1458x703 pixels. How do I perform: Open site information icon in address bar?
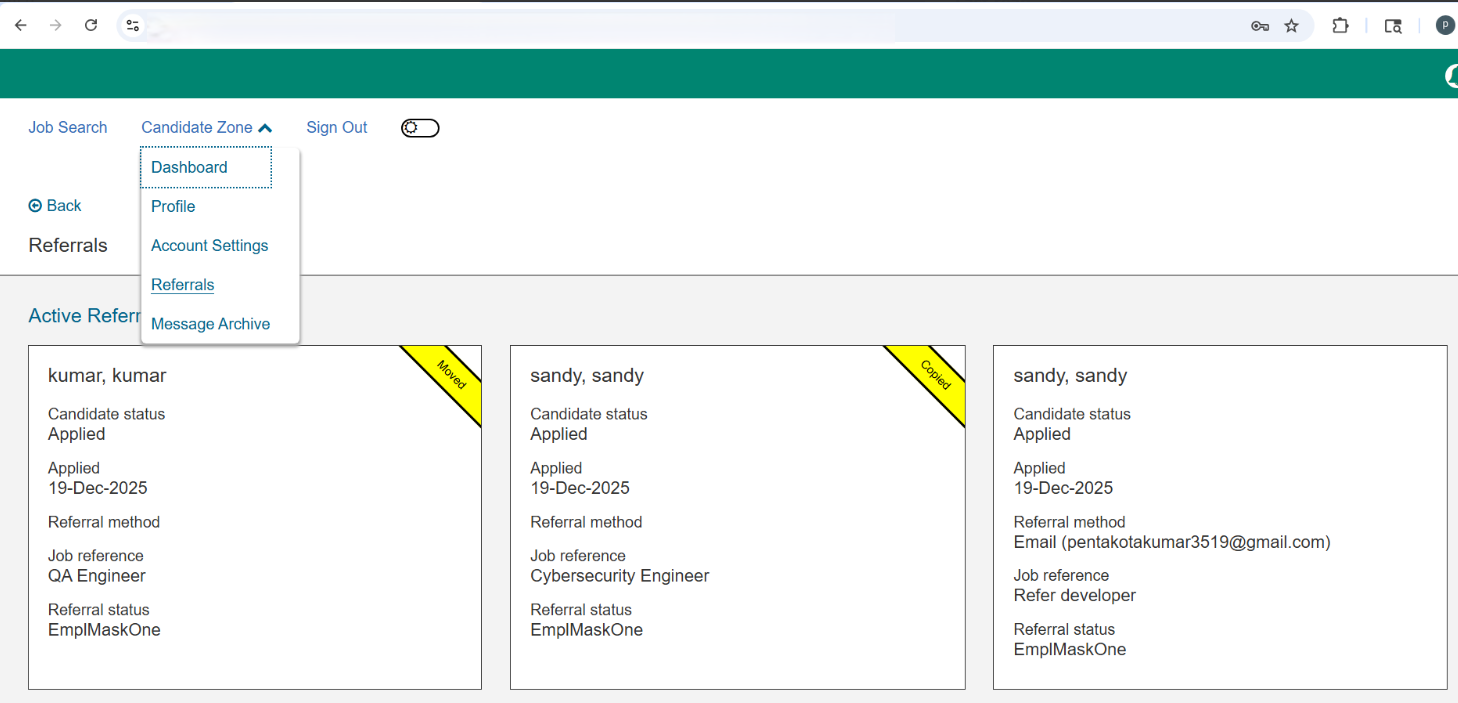click(x=132, y=26)
